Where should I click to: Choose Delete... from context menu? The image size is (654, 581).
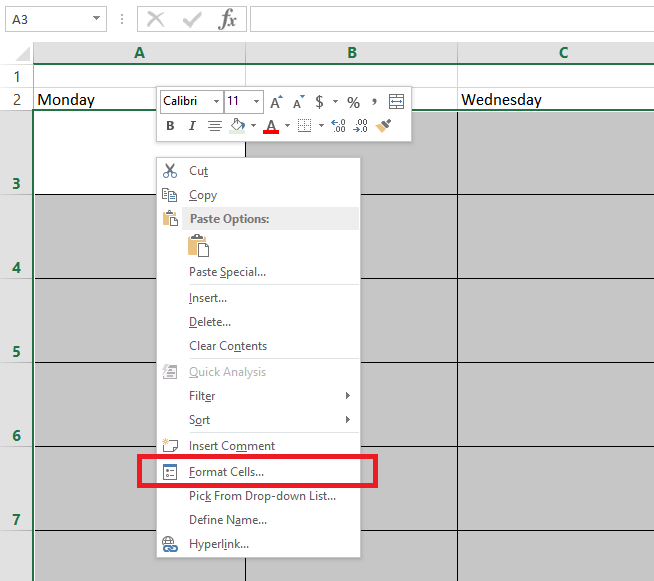(258, 322)
